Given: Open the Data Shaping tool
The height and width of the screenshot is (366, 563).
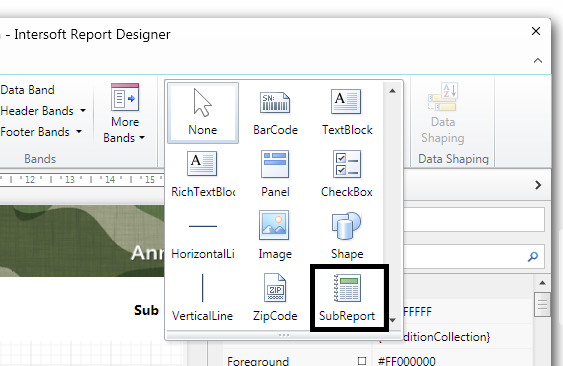Looking at the screenshot, I should tap(442, 114).
